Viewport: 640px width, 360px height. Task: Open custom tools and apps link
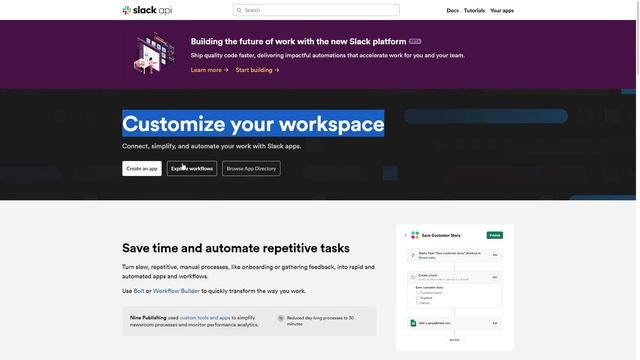pyautogui.click(x=205, y=318)
